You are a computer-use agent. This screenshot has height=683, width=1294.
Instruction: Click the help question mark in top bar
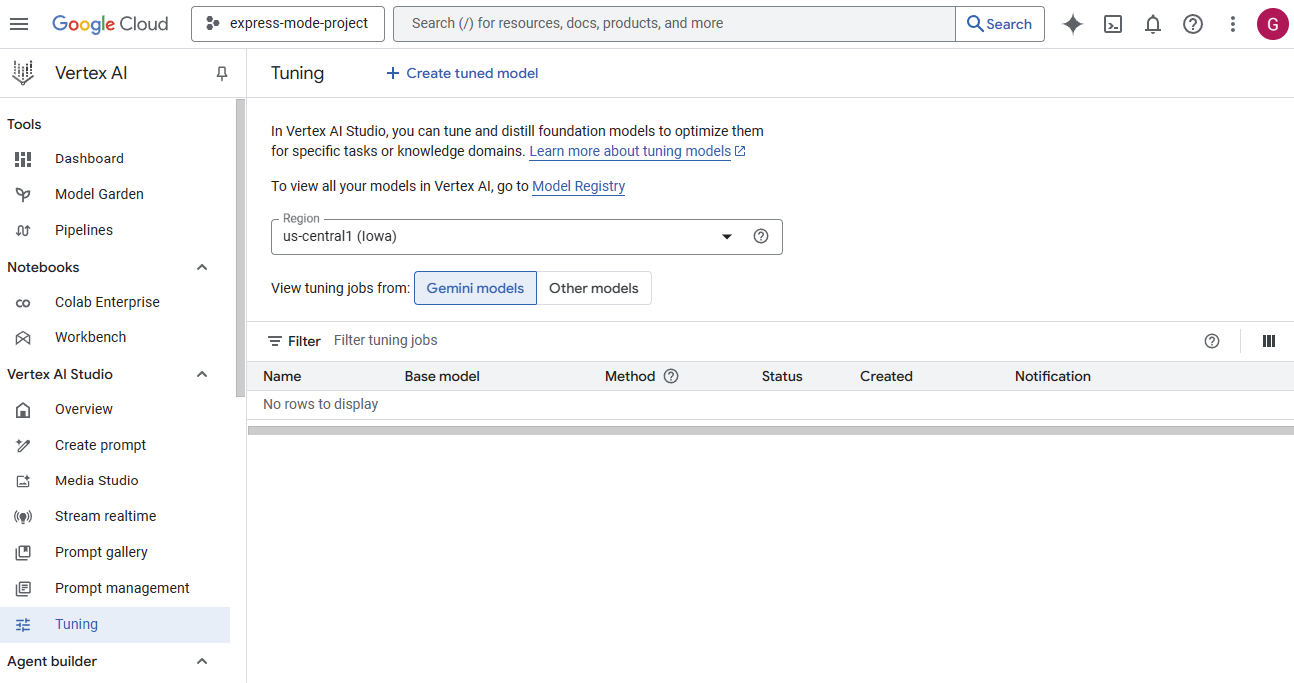coord(1193,24)
